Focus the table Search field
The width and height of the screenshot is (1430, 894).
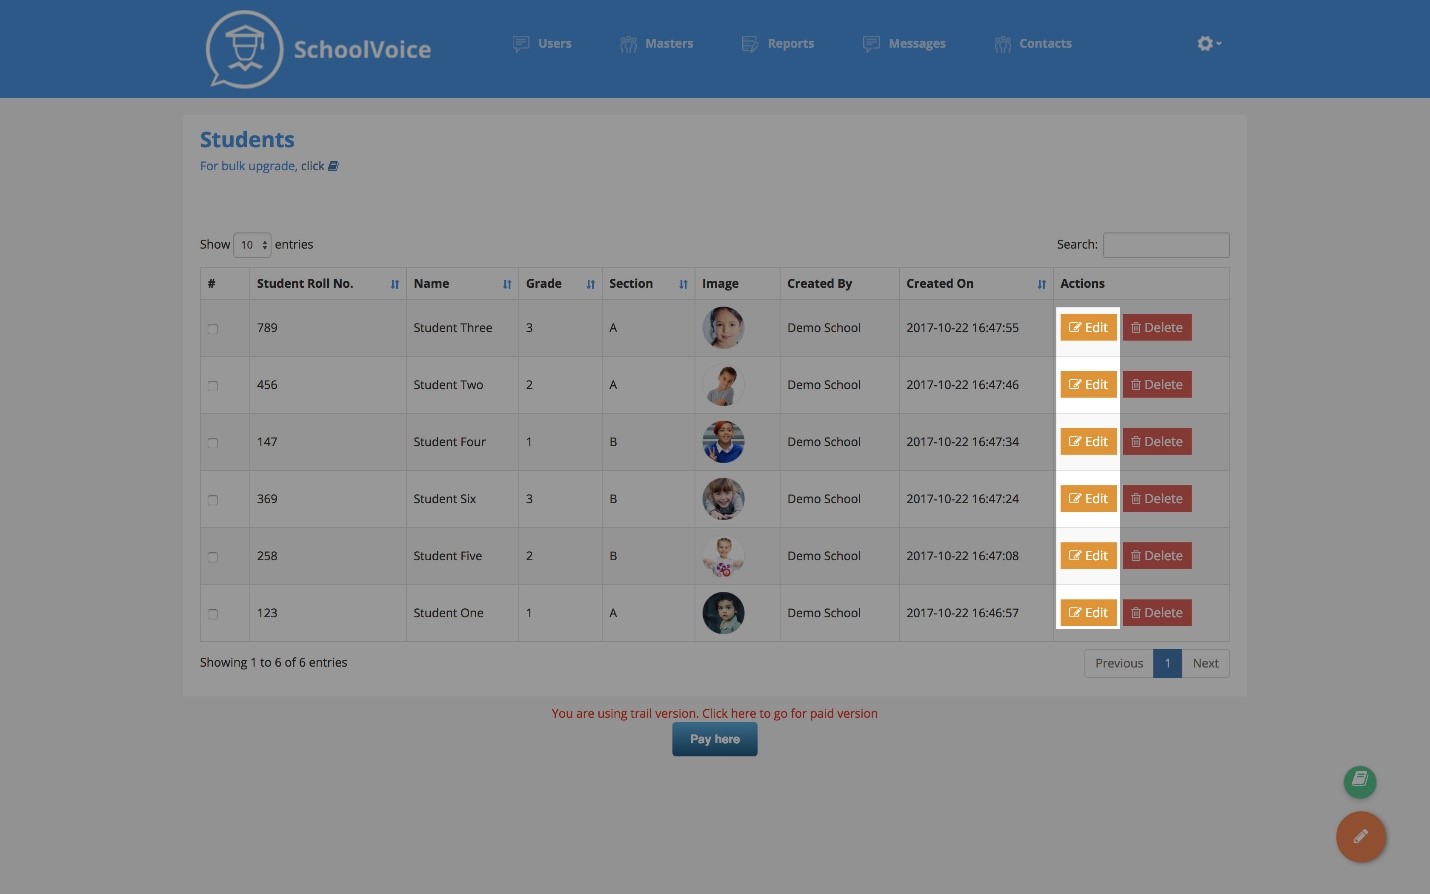[x=1166, y=245]
